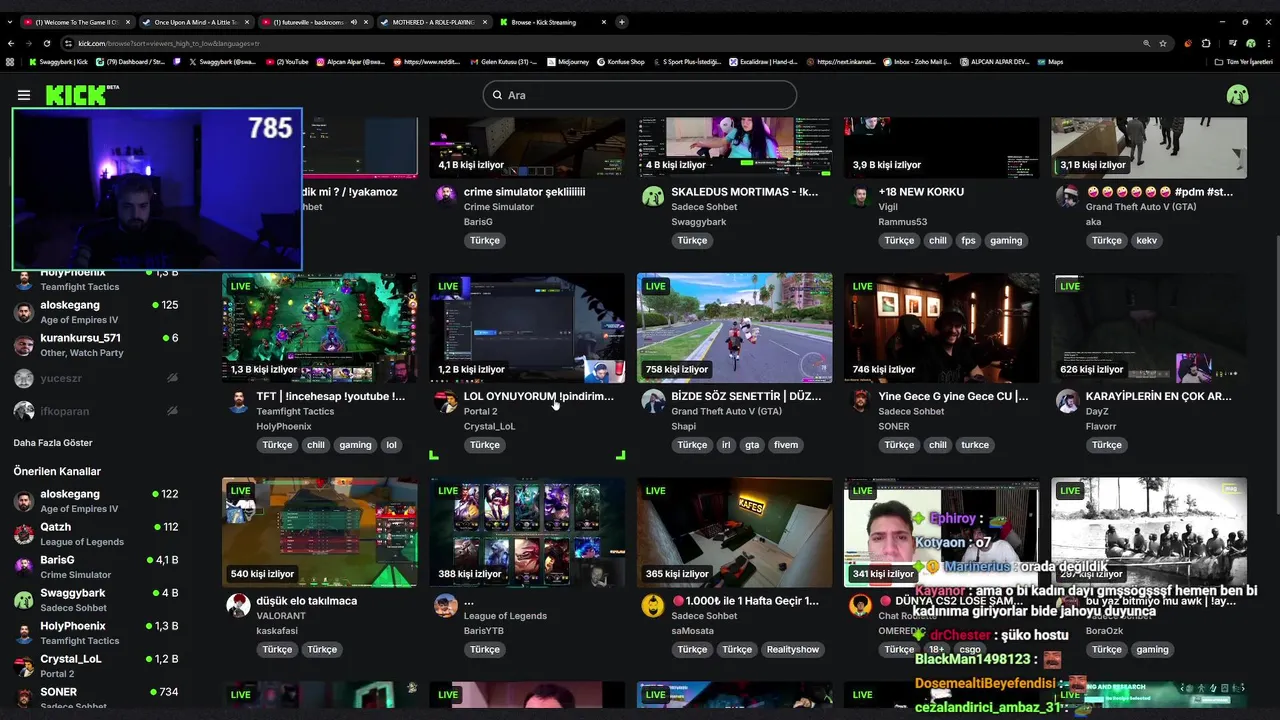
Task: Open the zoom magnifier icon in the address bar
Action: pyautogui.click(x=1146, y=43)
